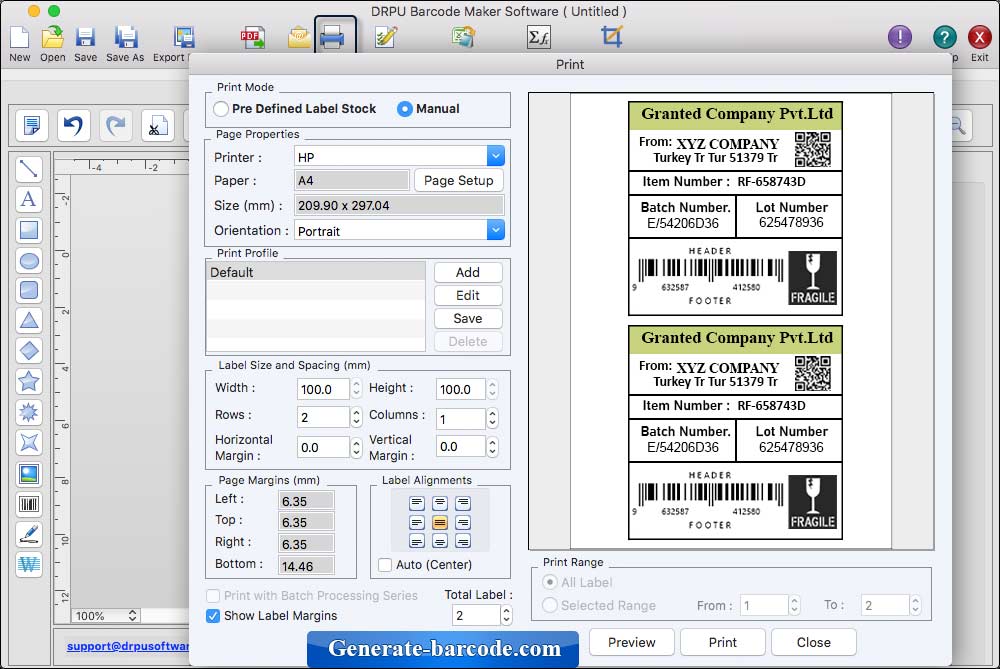This screenshot has width=1000, height=669.
Task: Adjust Total Label stepper
Action: (506, 615)
